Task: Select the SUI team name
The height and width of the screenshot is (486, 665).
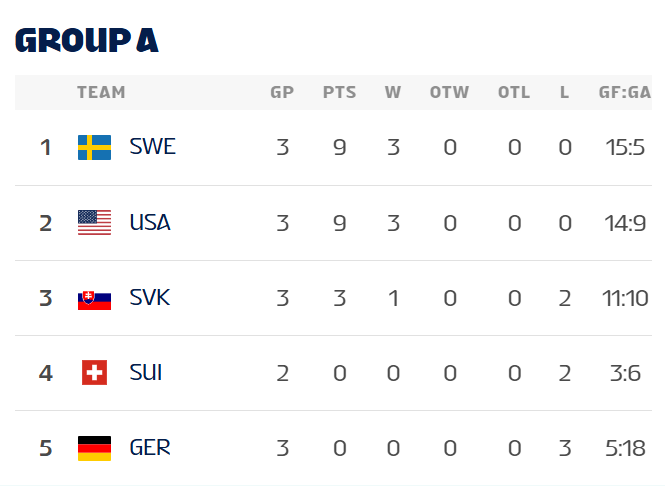Action: tap(146, 372)
